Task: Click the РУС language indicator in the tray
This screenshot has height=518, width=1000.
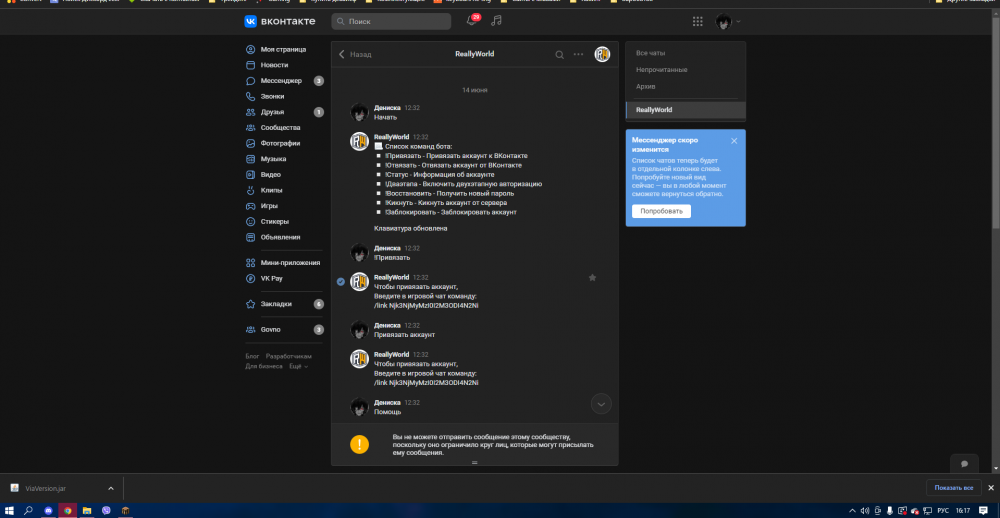Action: pos(943,511)
